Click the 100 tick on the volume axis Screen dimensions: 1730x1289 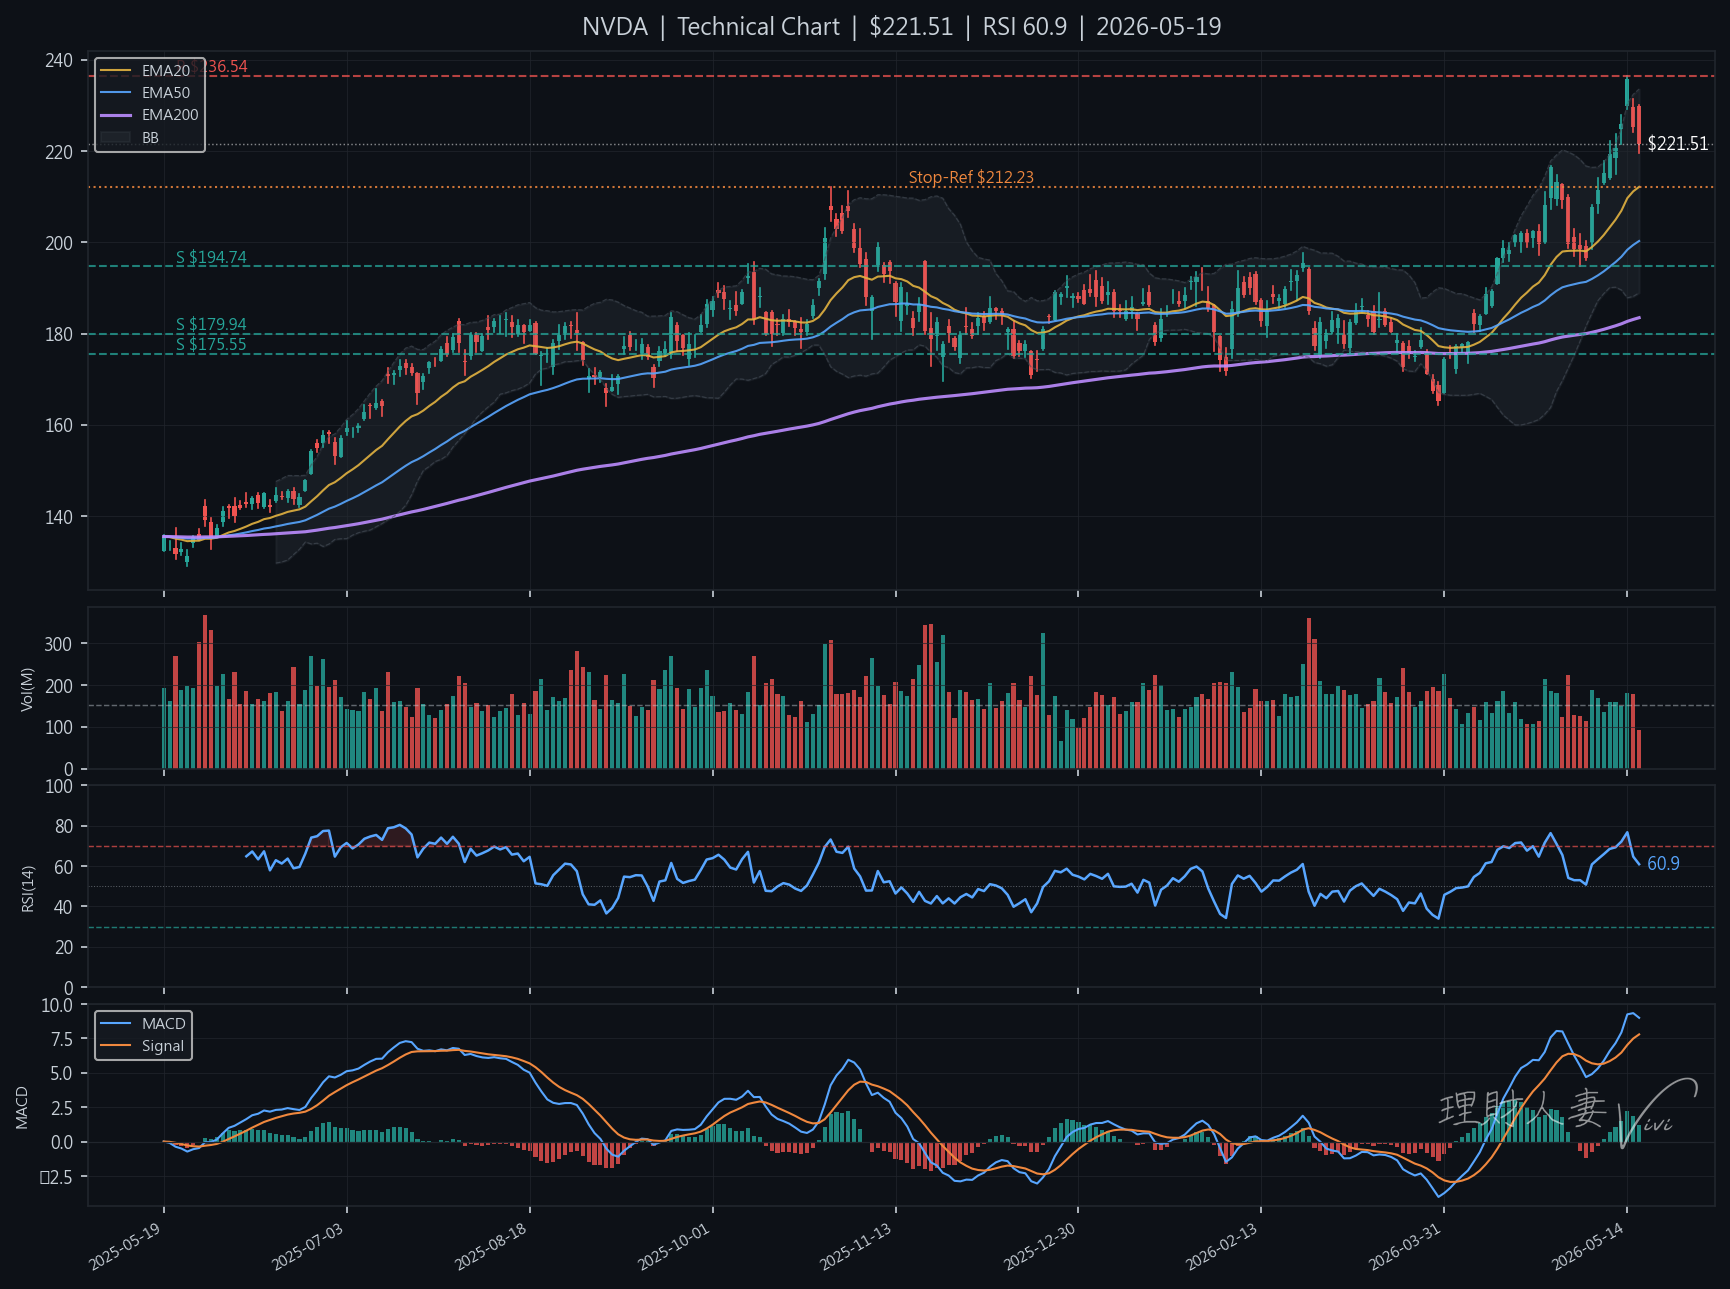click(x=59, y=728)
